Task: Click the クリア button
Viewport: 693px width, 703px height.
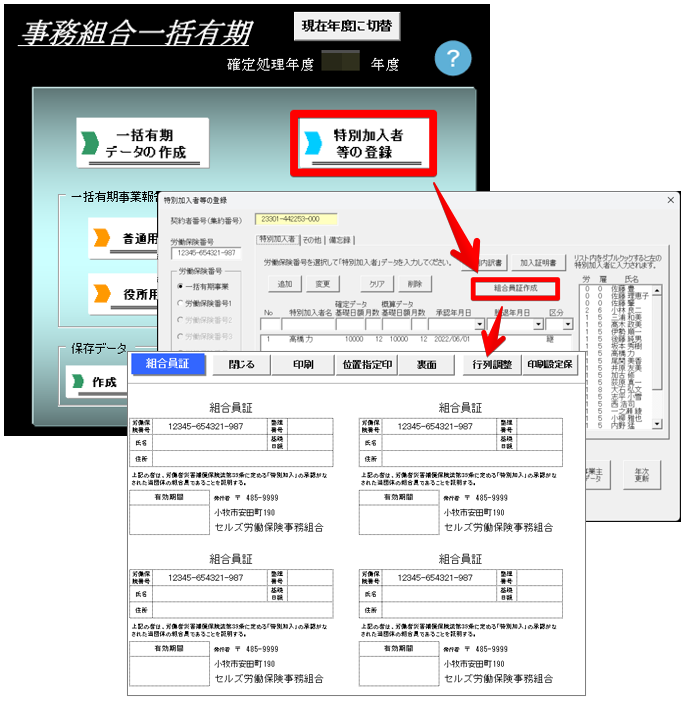Action: coord(377,284)
